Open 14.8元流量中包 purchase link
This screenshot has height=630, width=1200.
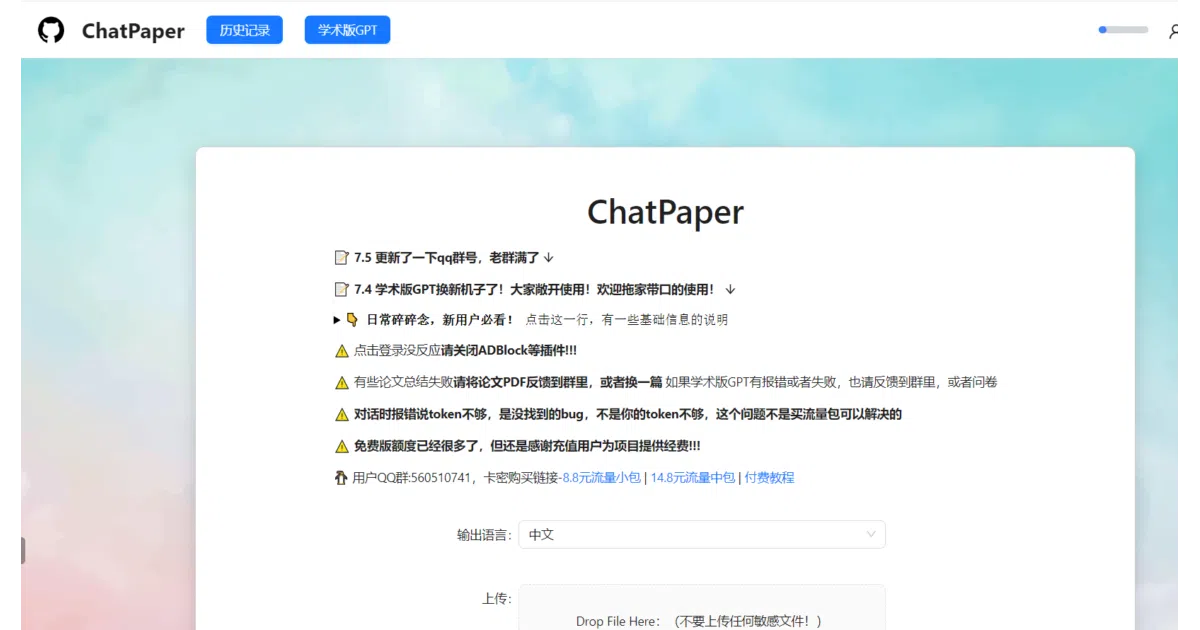click(693, 478)
